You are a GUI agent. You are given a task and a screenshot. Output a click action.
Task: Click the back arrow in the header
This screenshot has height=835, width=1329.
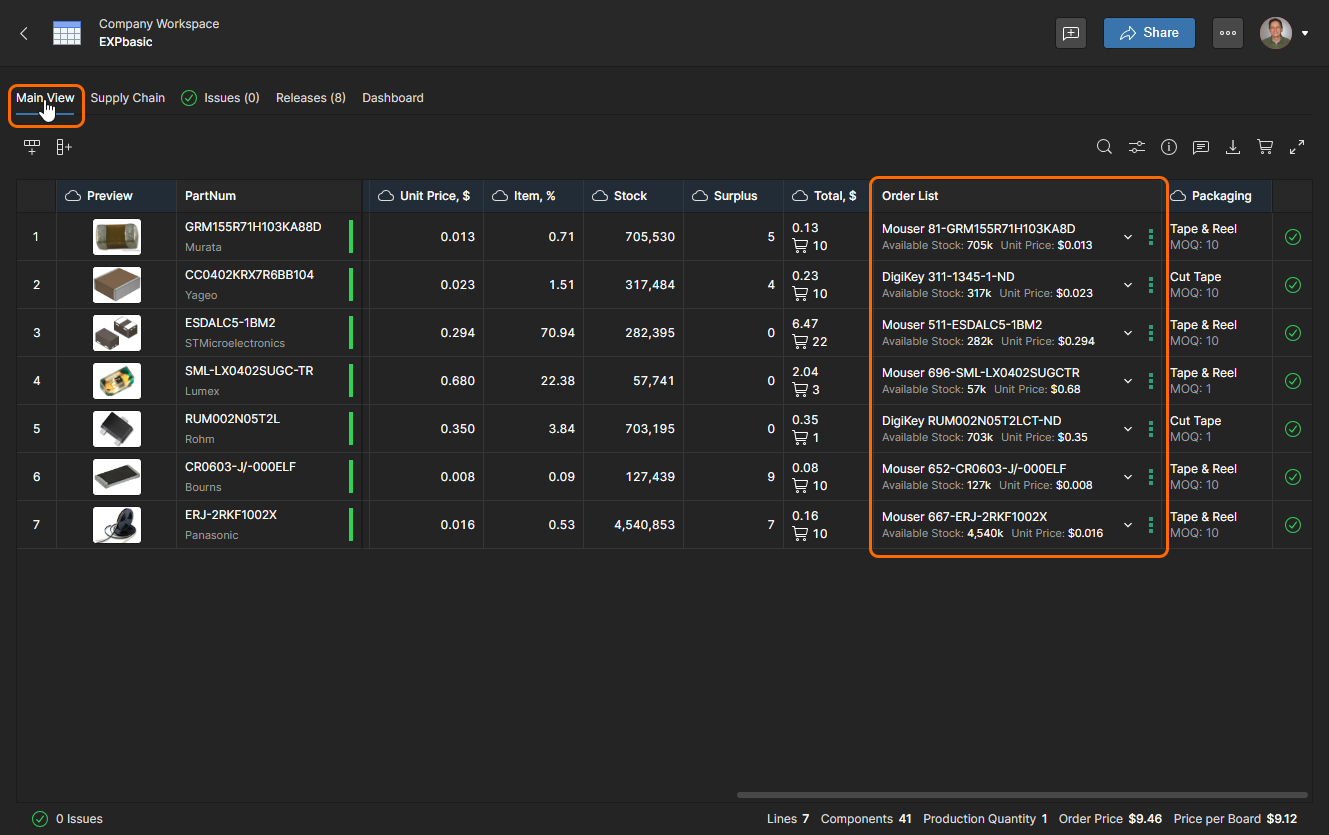coord(24,33)
